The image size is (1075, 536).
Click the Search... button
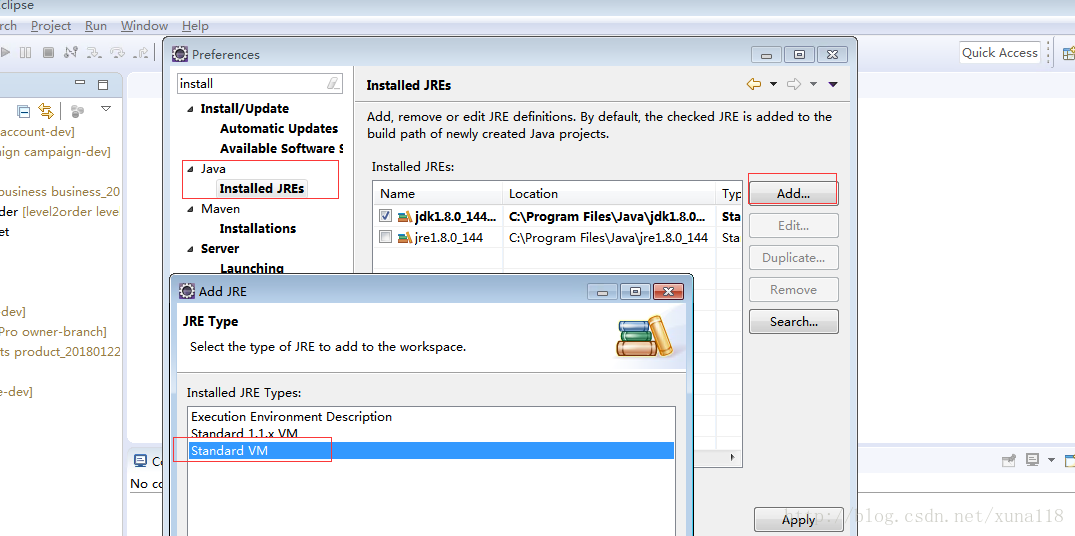(793, 321)
